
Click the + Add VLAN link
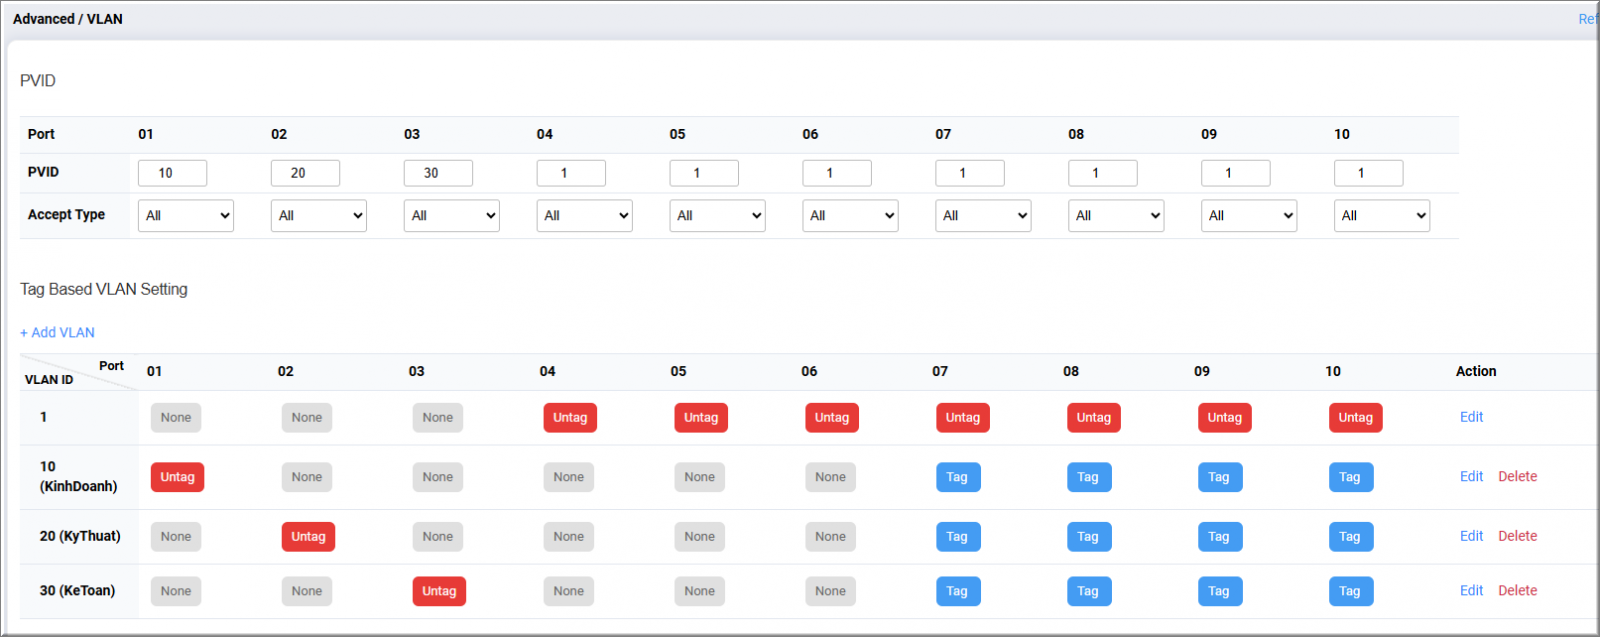pyautogui.click(x=57, y=333)
